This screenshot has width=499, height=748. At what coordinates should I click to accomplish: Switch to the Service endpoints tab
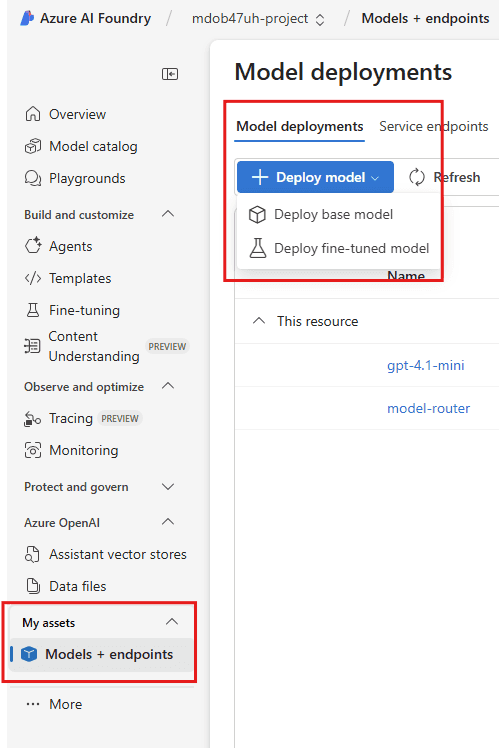[x=434, y=126]
